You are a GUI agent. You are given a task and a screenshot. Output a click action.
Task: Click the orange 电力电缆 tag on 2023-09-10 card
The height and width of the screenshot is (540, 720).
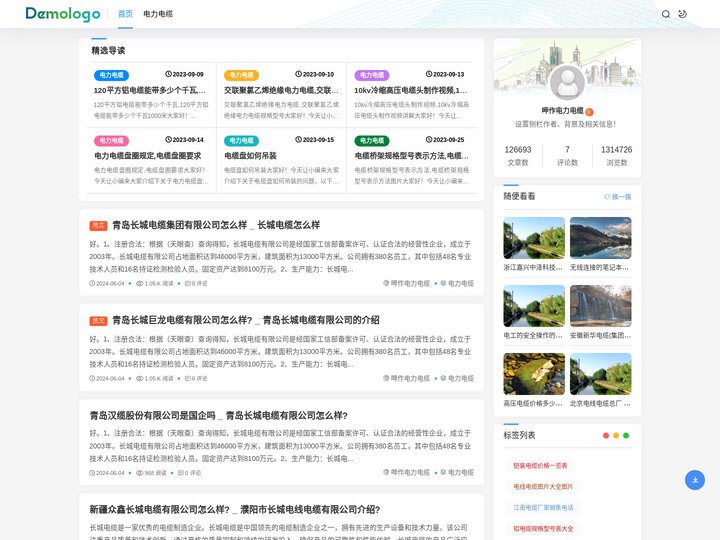(x=242, y=75)
